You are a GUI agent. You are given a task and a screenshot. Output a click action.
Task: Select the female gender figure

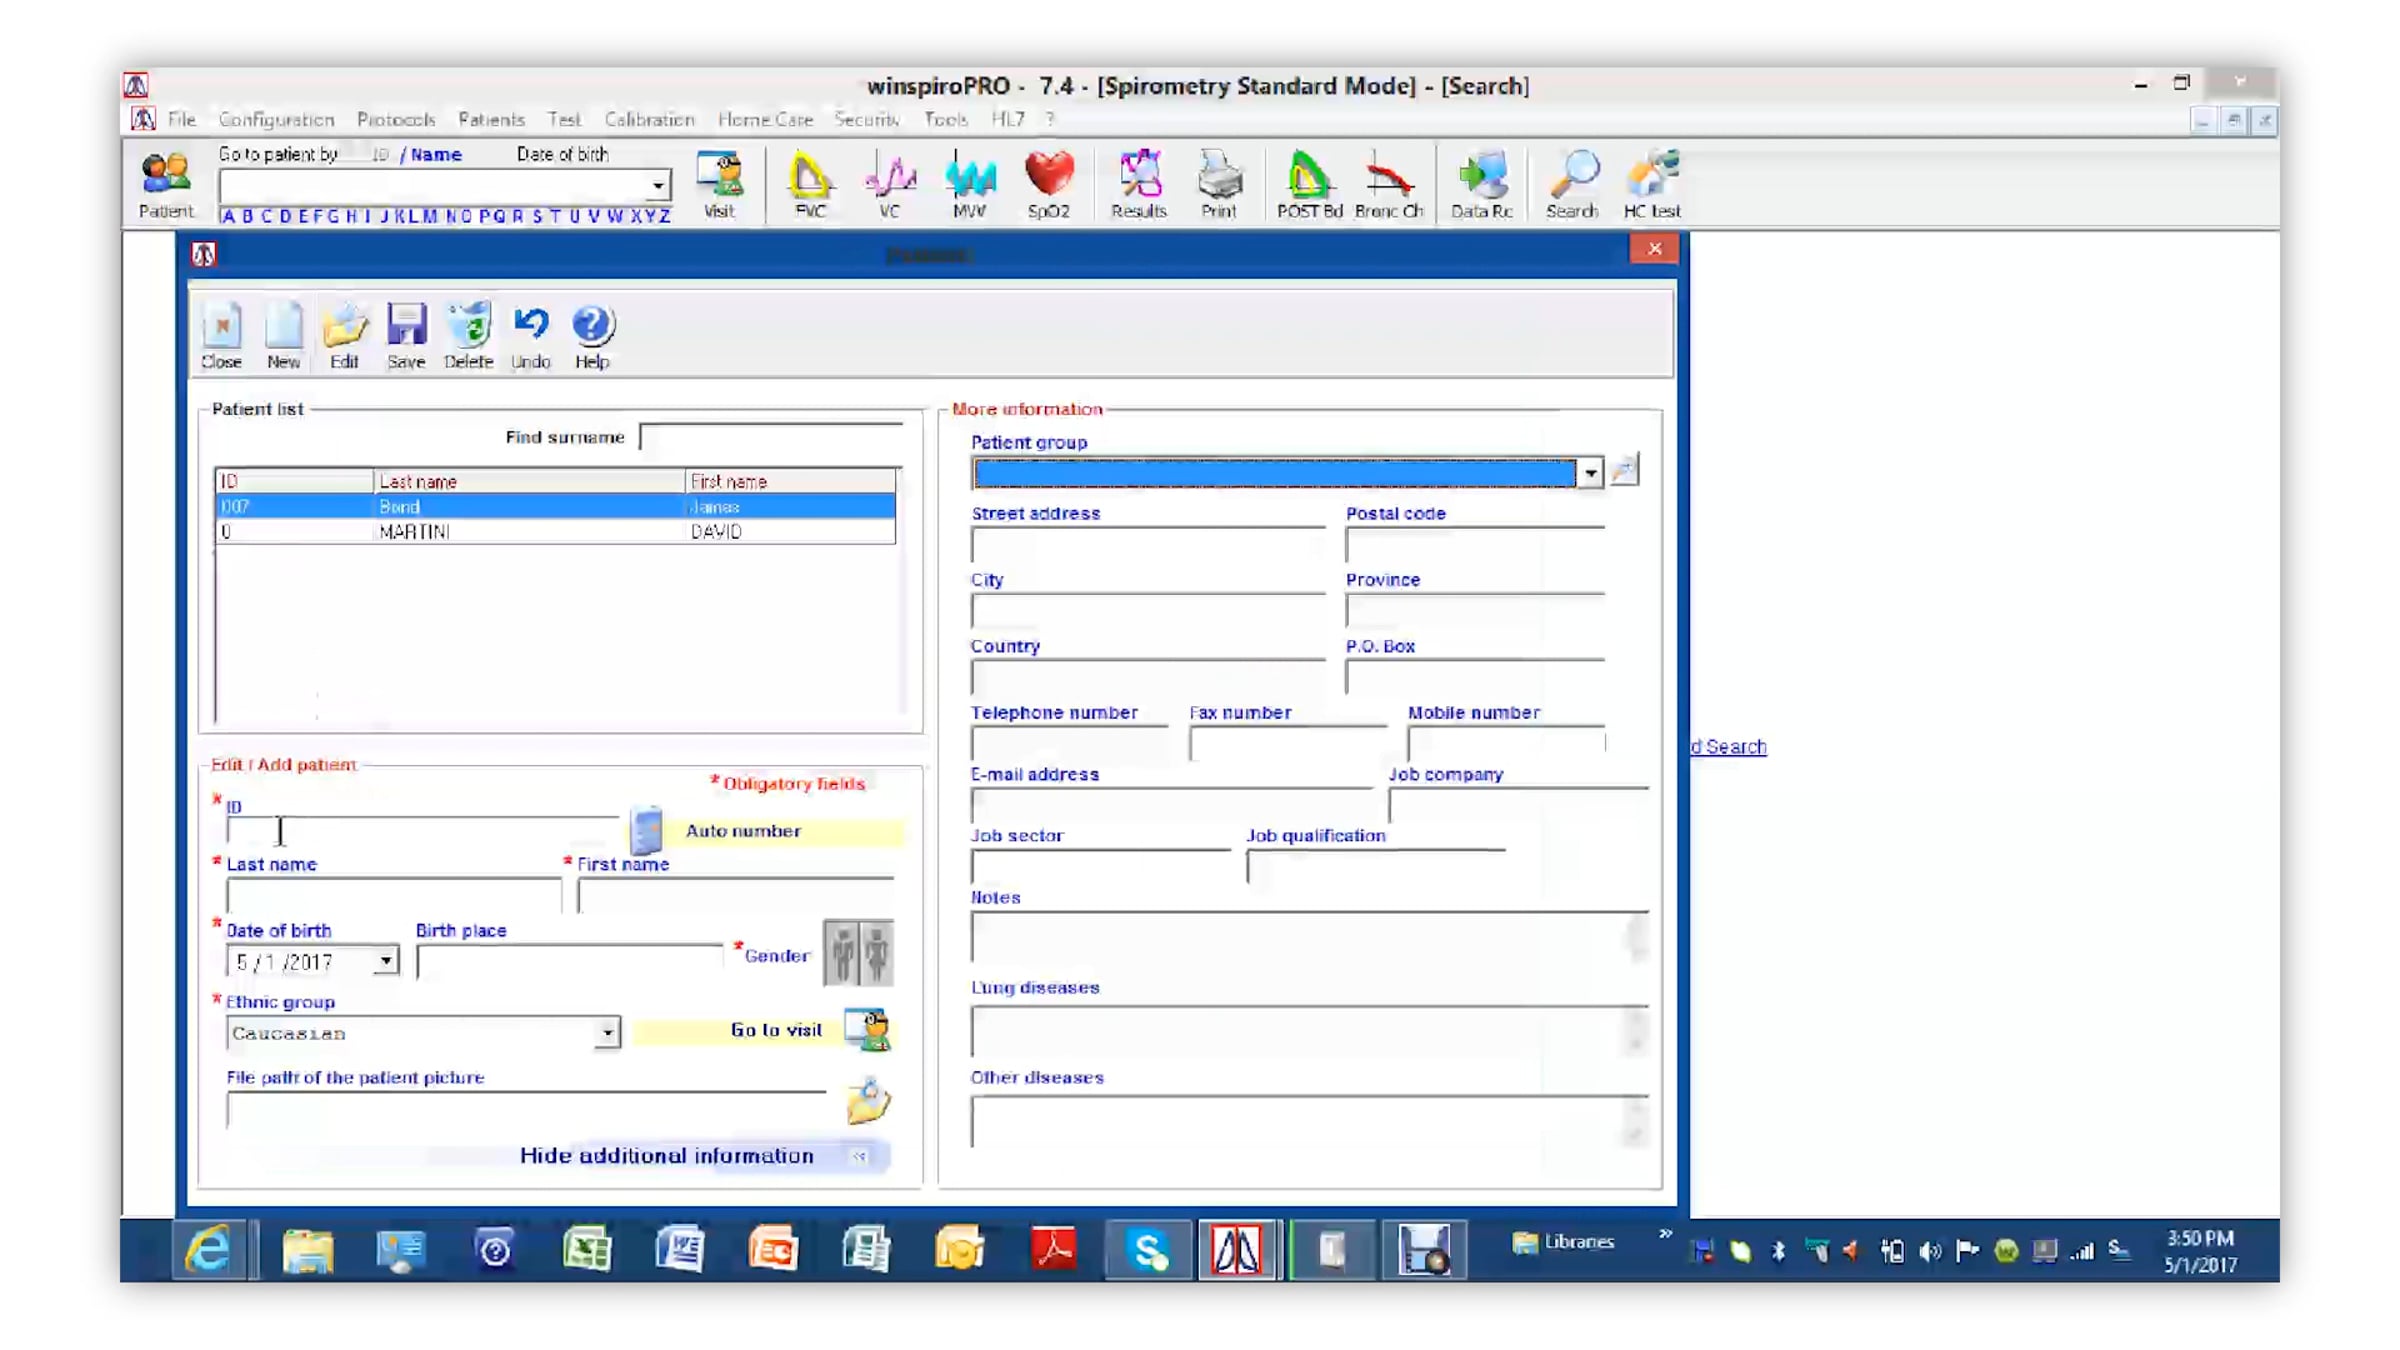877,953
